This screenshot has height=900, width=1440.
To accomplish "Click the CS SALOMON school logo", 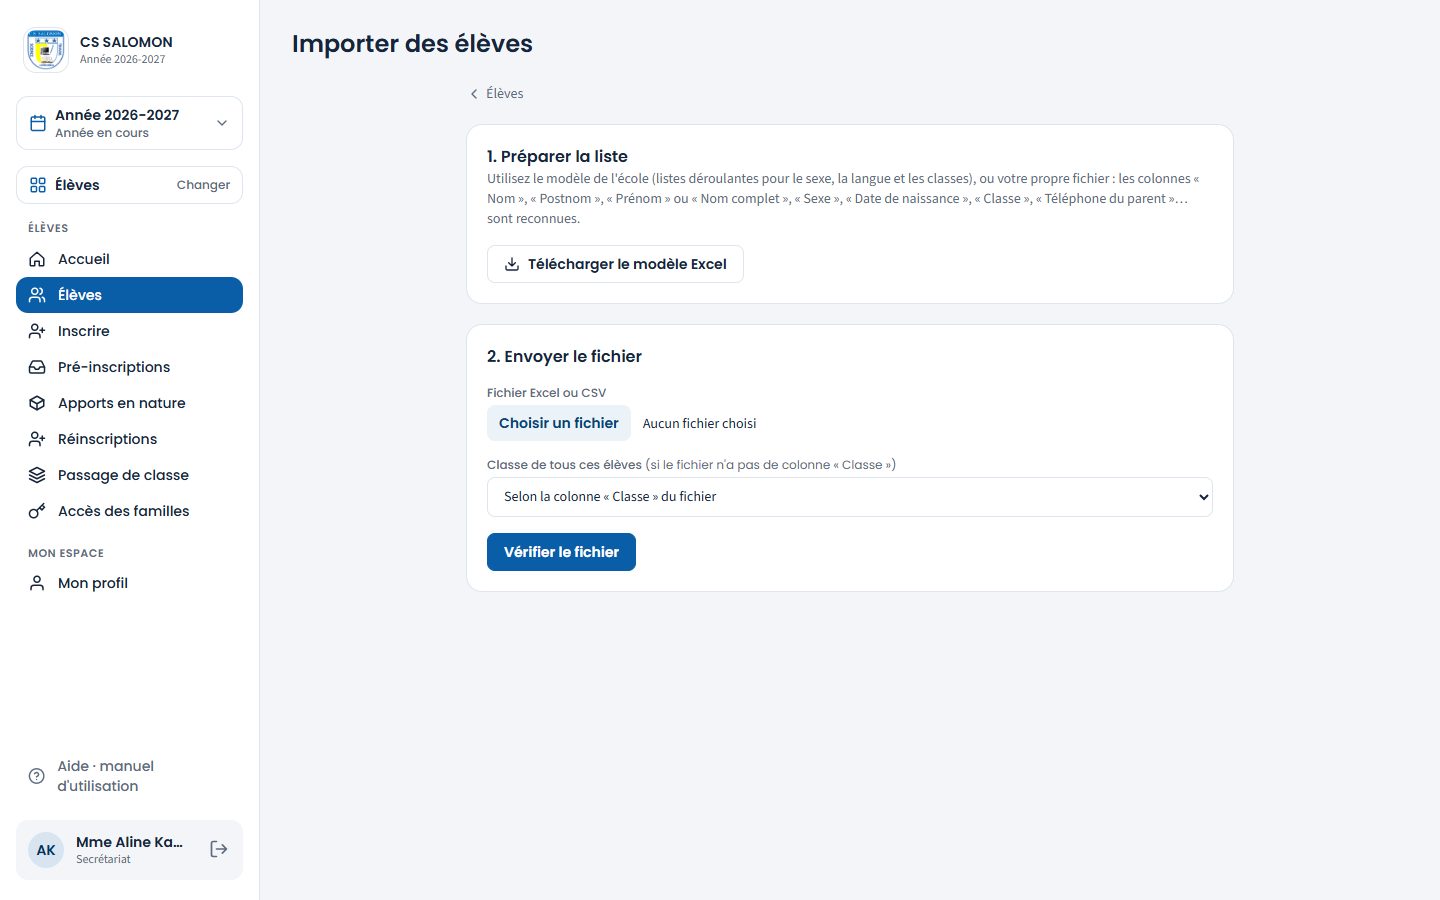I will 46,50.
